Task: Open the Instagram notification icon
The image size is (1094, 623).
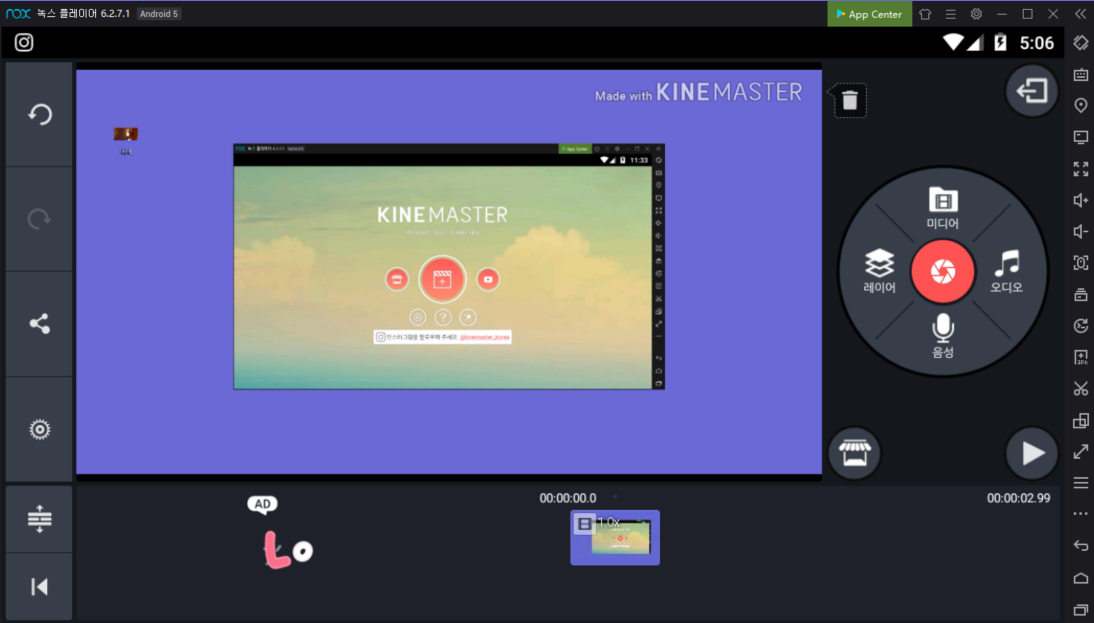Action: pyautogui.click(x=24, y=43)
